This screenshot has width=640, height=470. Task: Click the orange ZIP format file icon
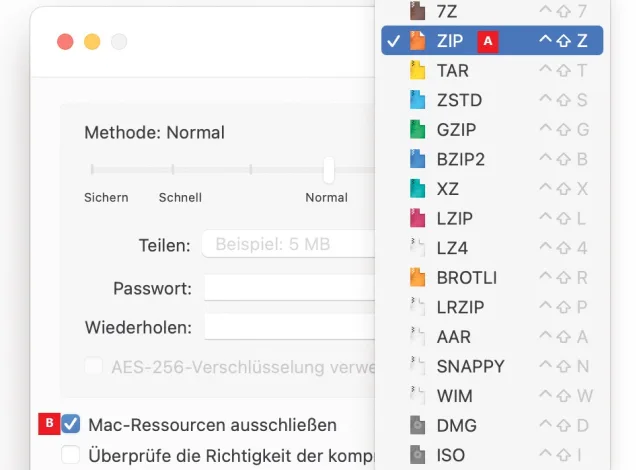point(418,41)
